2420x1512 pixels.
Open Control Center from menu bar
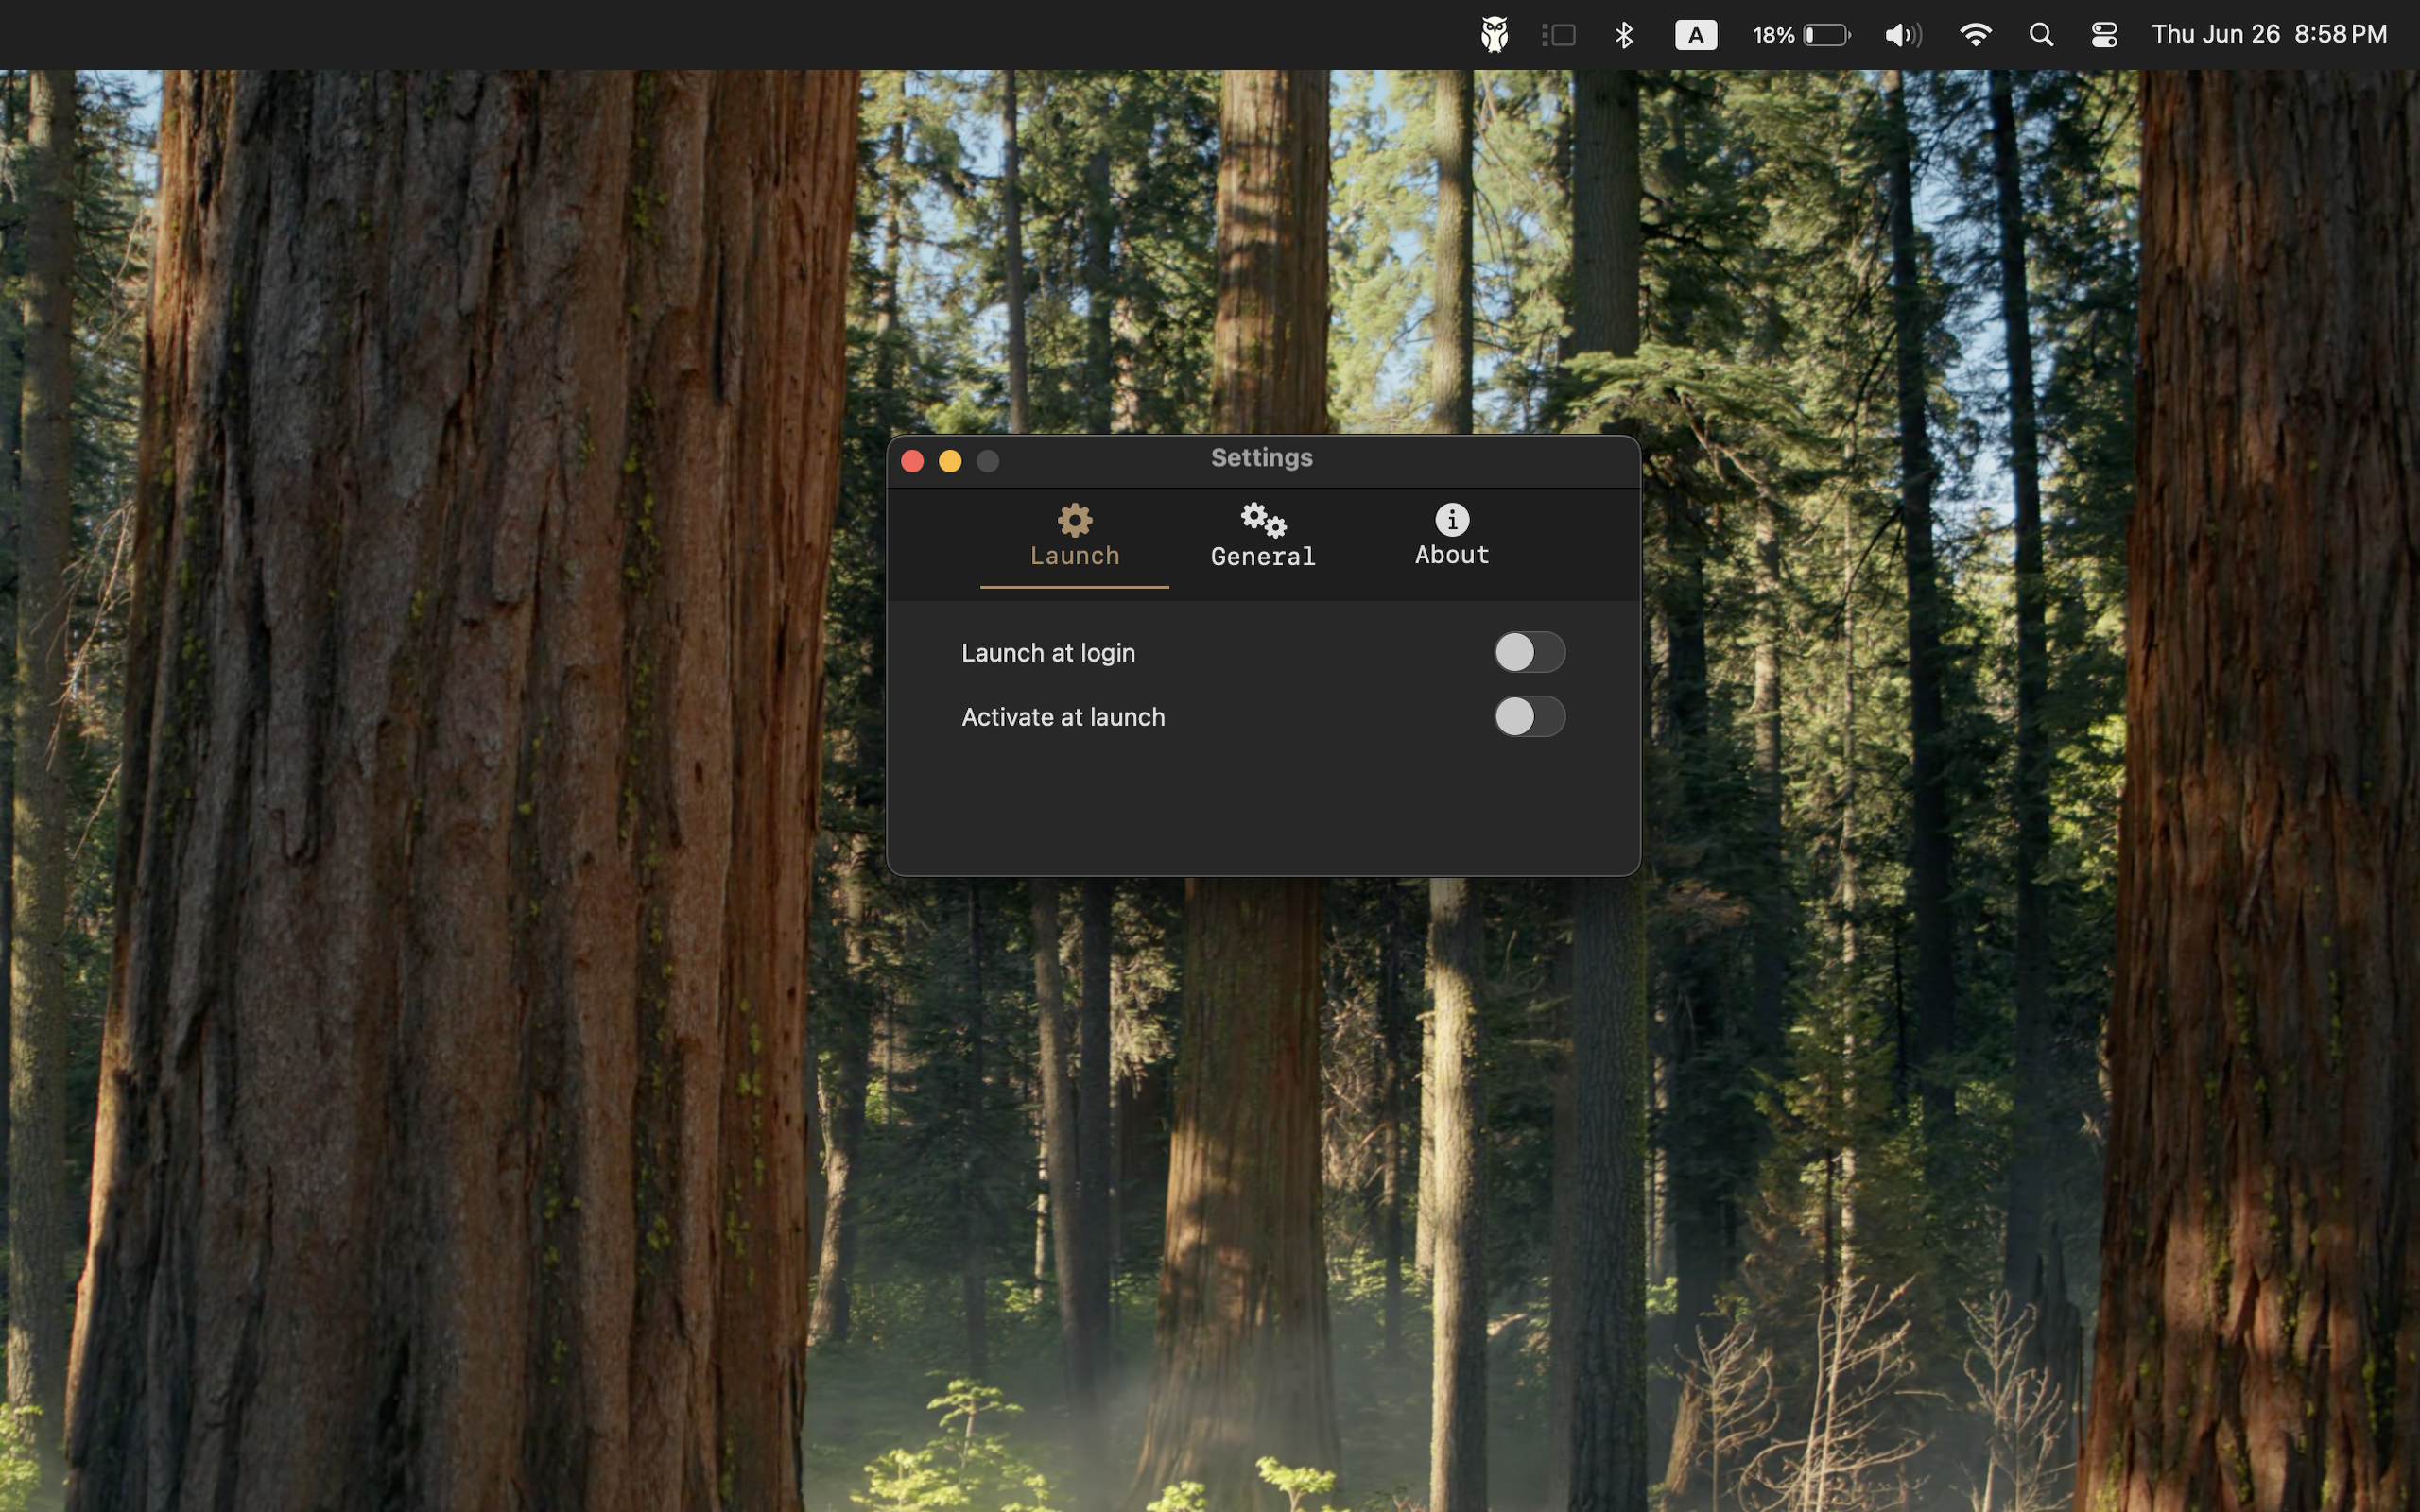(2104, 36)
